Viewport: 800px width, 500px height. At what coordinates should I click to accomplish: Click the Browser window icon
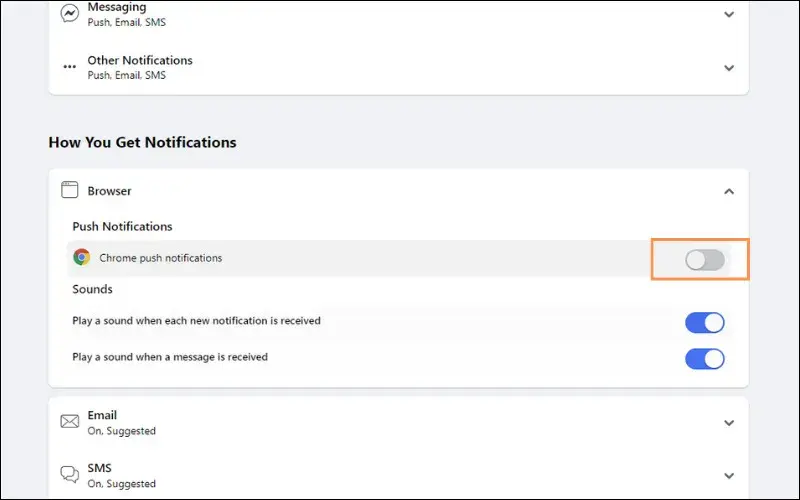[69, 190]
